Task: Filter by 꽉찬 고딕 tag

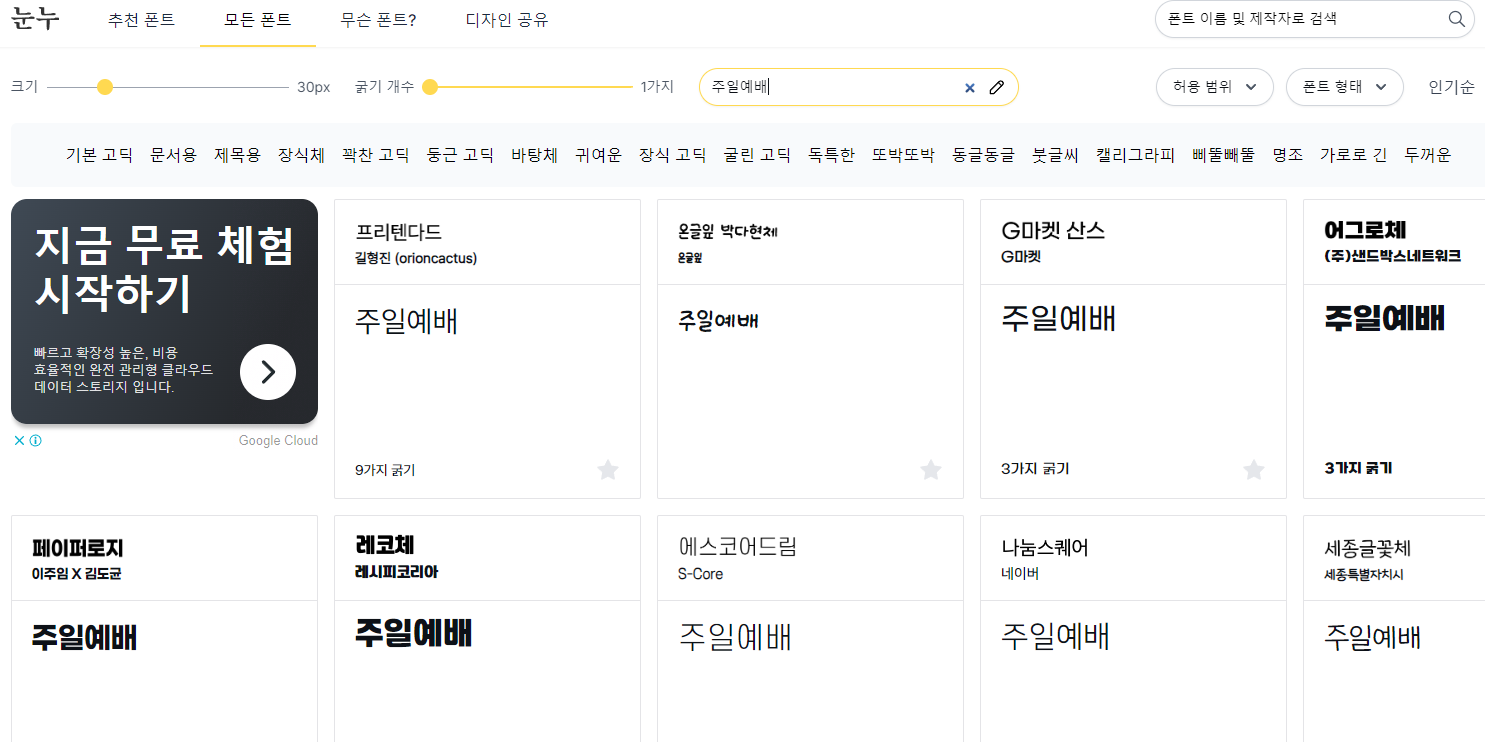Action: click(375, 155)
